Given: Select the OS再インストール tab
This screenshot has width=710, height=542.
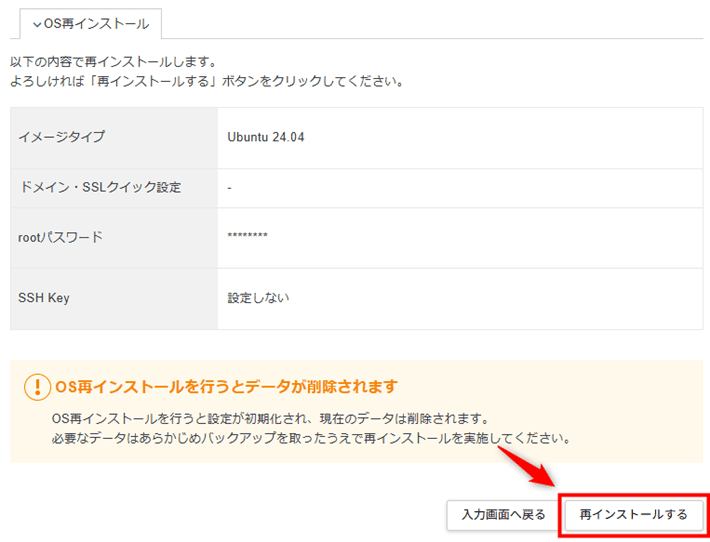Looking at the screenshot, I should [x=91, y=24].
